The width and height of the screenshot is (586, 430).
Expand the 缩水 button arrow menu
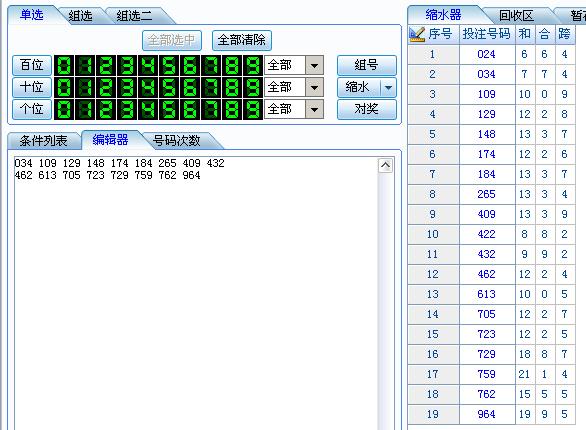pos(388,88)
